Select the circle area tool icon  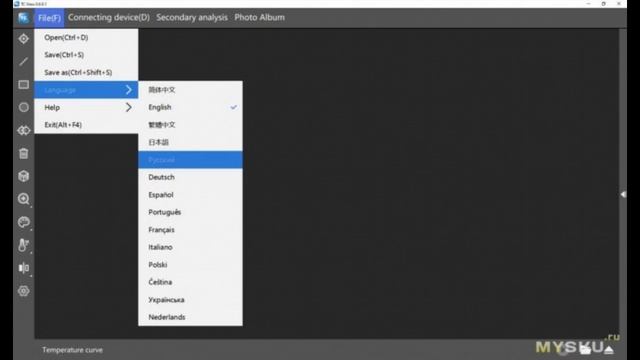click(x=24, y=107)
